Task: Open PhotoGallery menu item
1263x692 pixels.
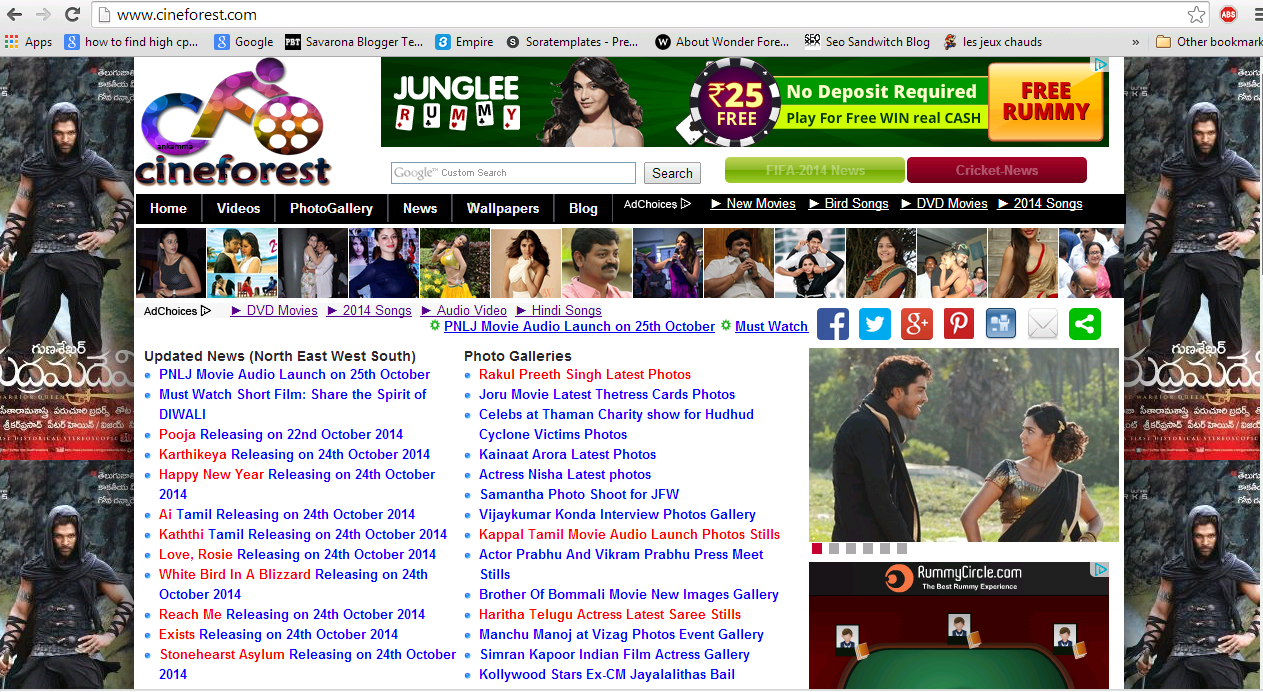Action: (x=331, y=208)
